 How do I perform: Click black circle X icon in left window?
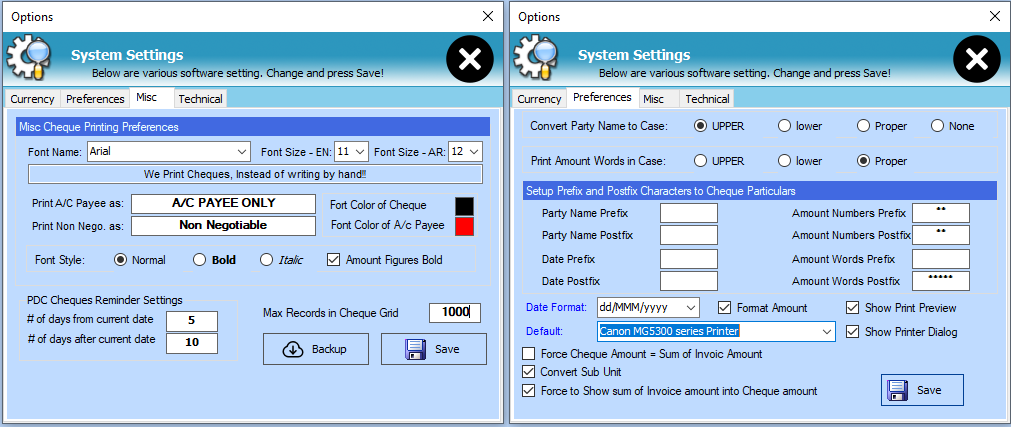point(469,60)
